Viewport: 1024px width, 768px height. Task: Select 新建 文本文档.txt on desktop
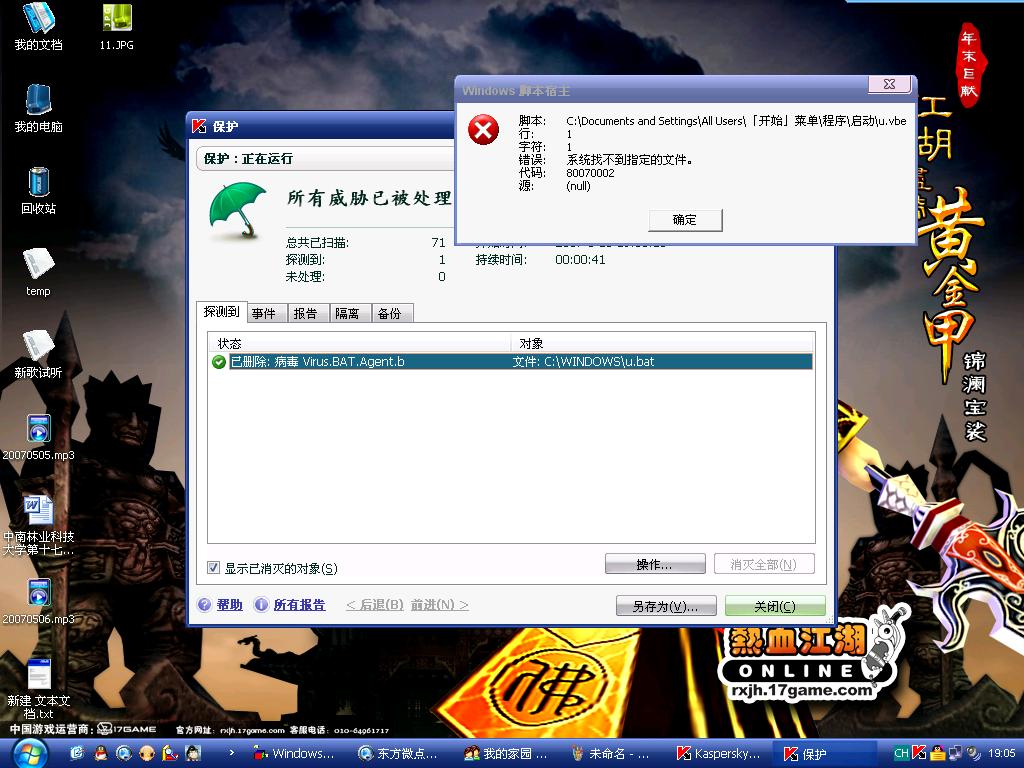[39, 689]
